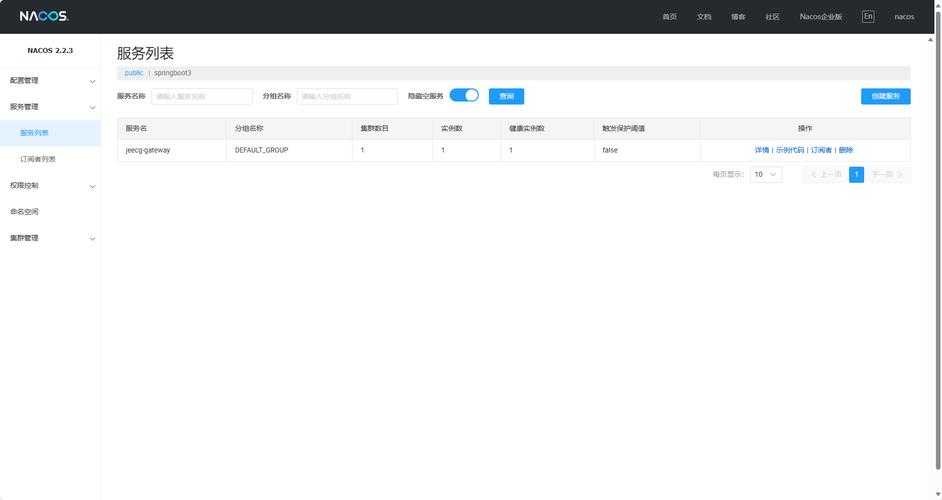Open 订阅者 for jeecg-gateway
Screen dimensions: 942x500
pos(821,150)
